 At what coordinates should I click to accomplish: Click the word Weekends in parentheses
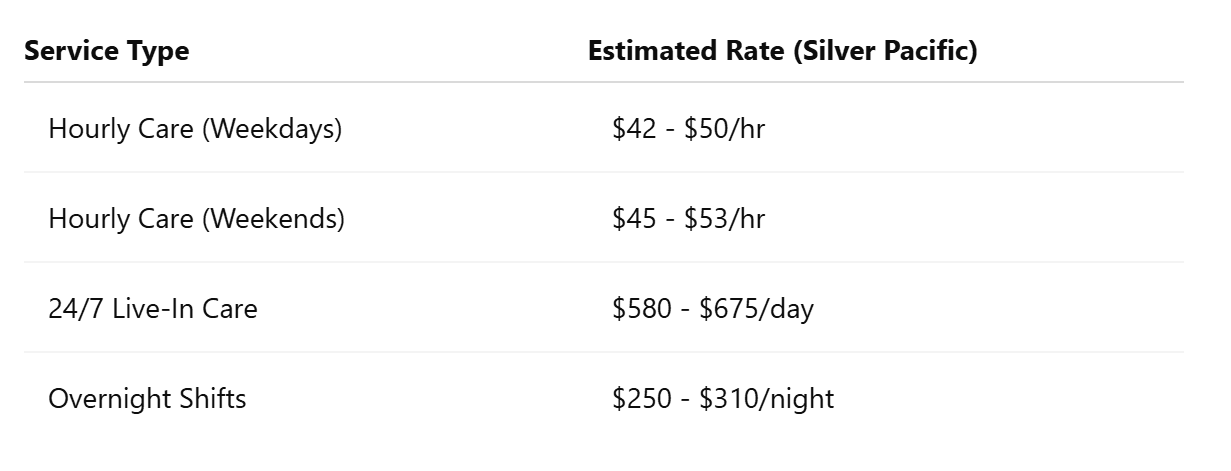(274, 219)
